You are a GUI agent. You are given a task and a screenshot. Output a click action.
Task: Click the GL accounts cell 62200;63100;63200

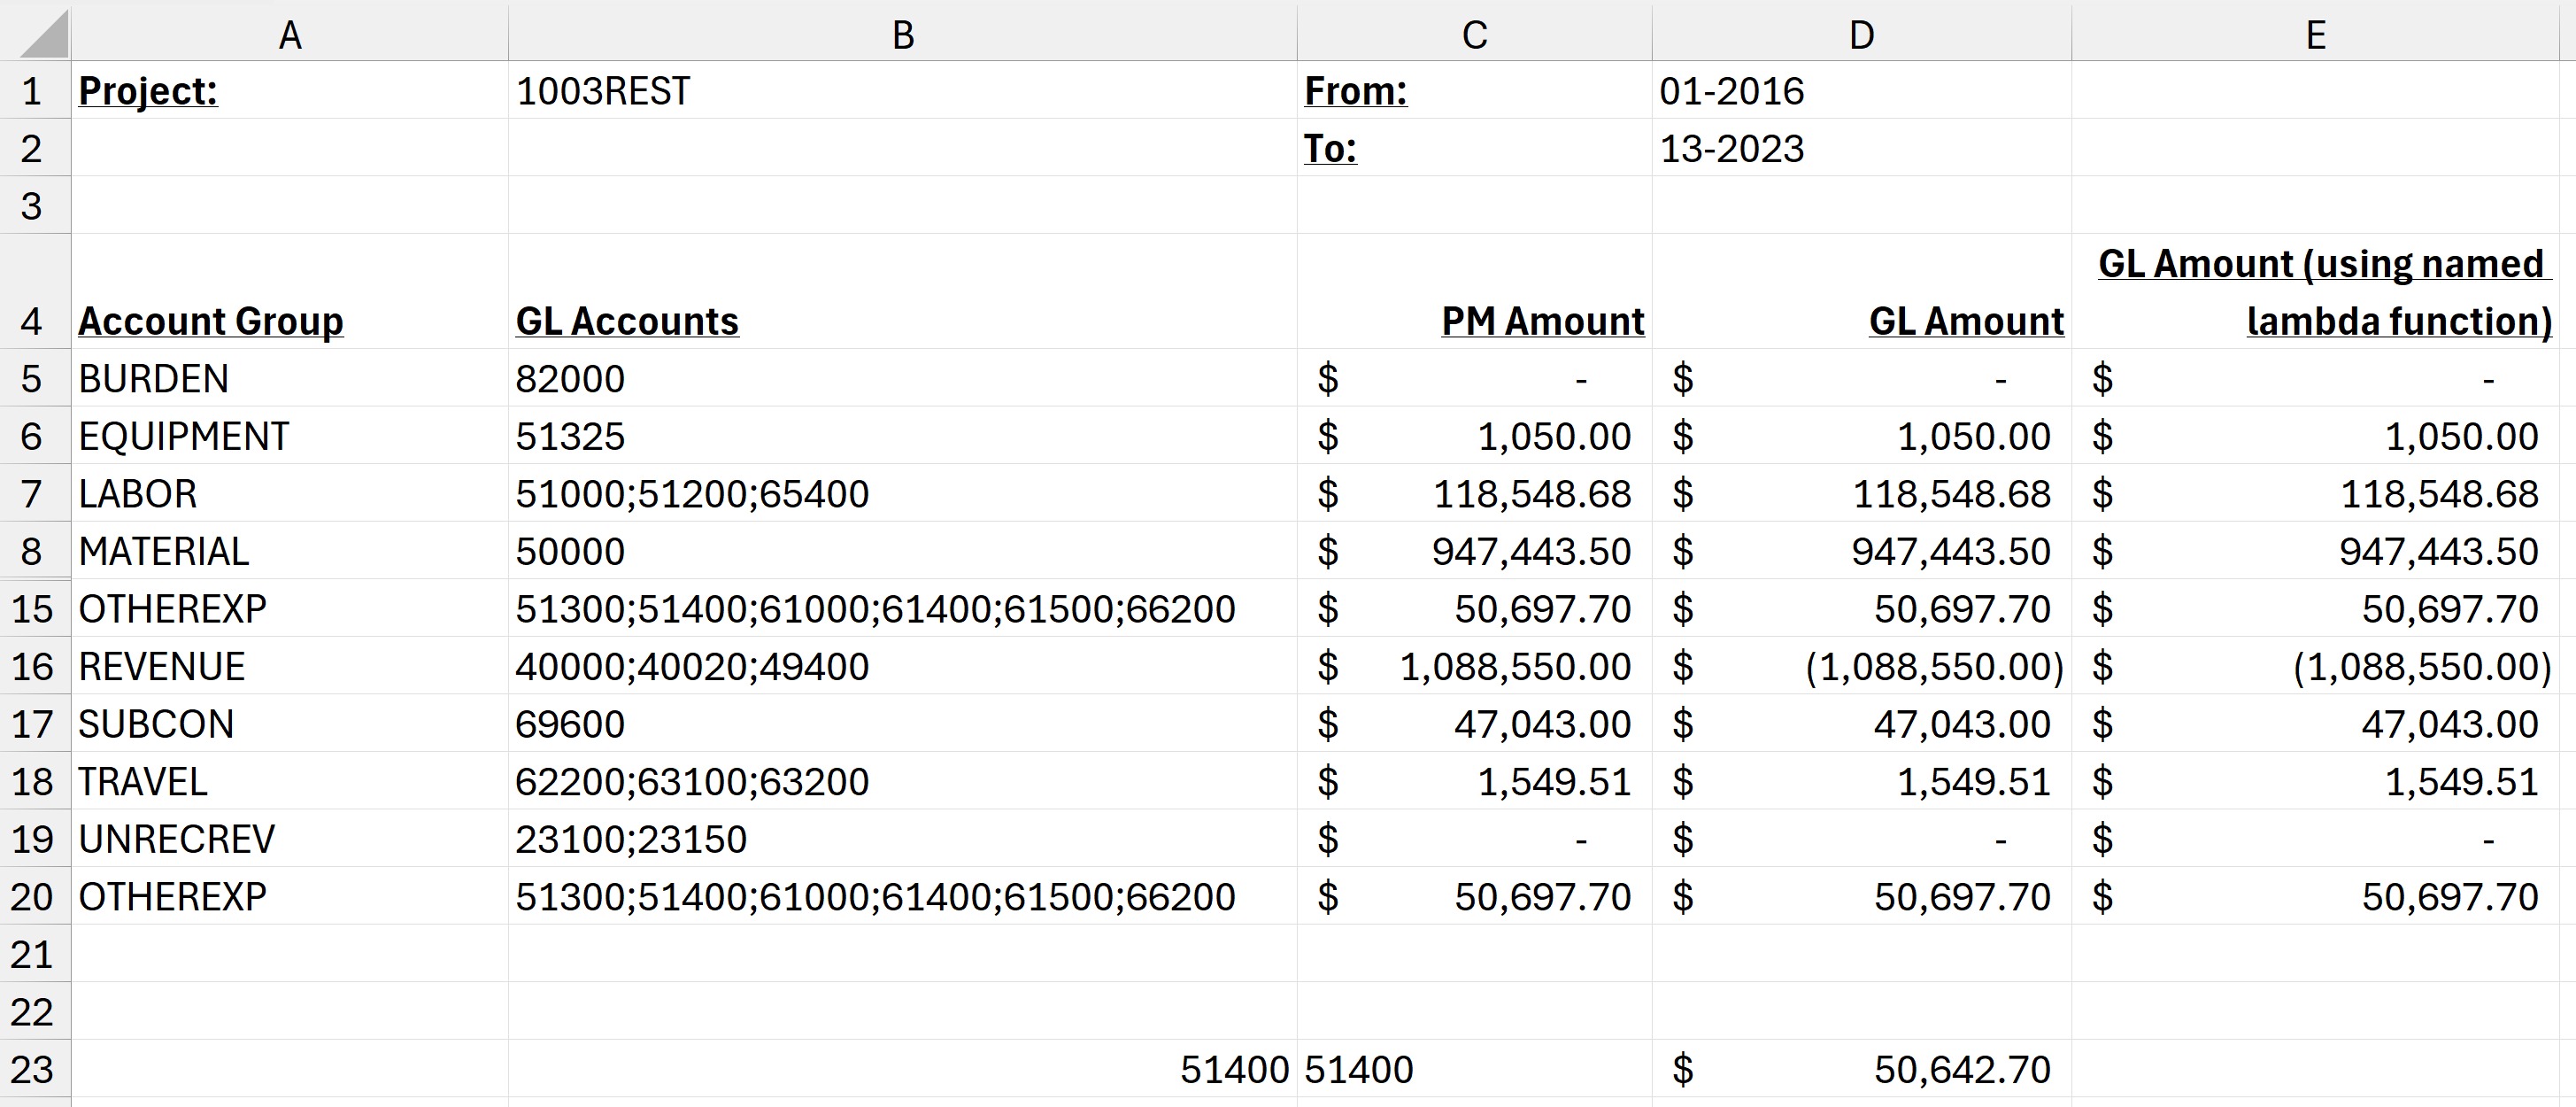coord(903,781)
